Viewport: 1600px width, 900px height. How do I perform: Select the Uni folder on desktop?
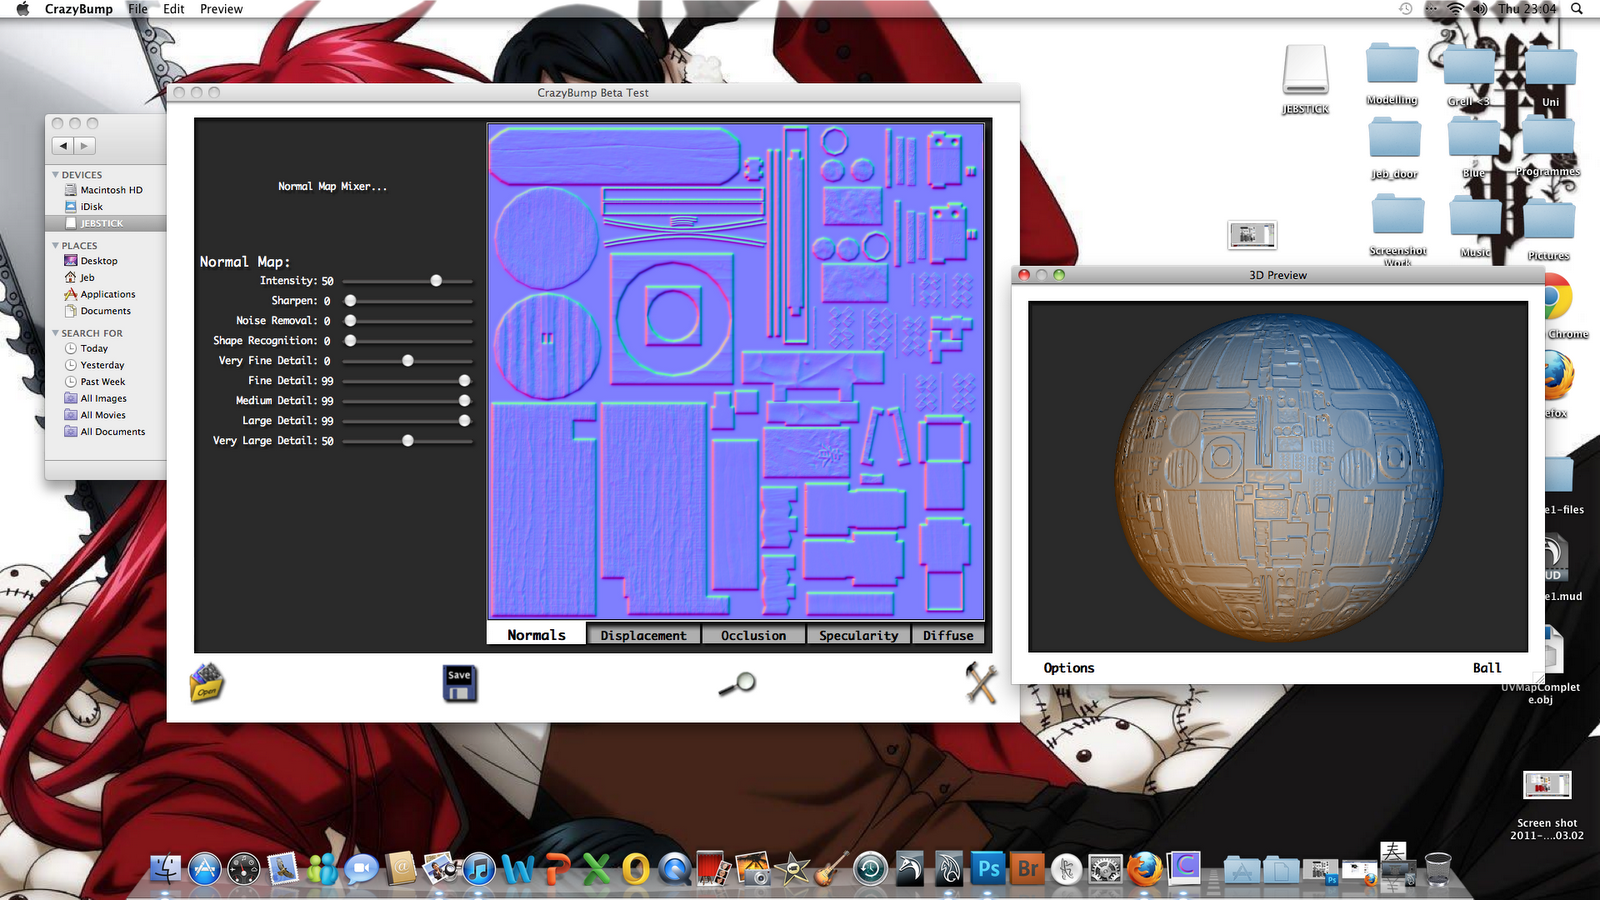click(1550, 76)
